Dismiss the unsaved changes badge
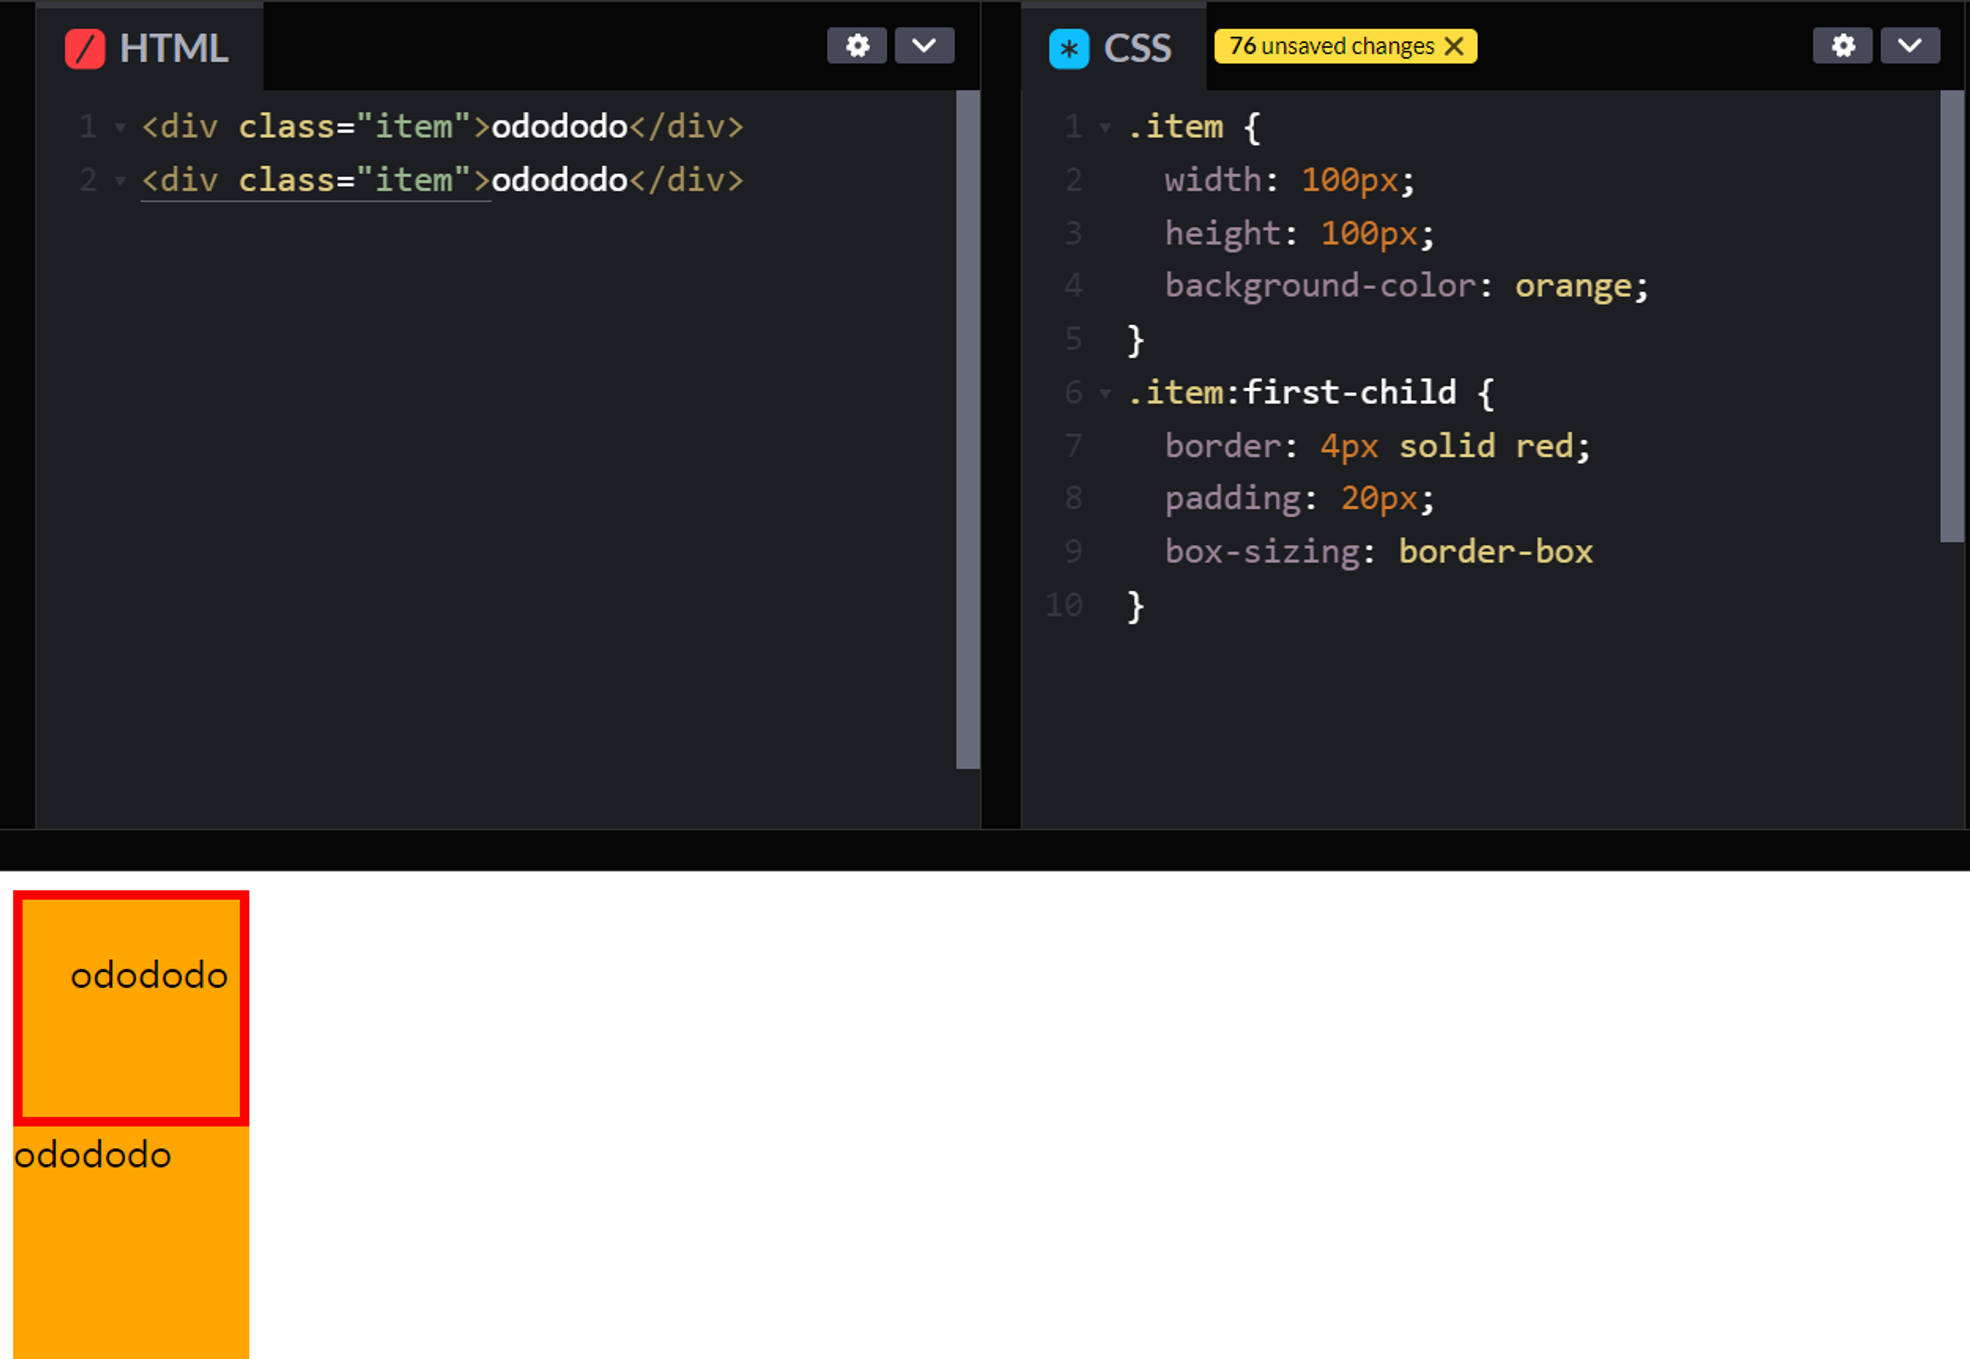 pyautogui.click(x=1455, y=46)
